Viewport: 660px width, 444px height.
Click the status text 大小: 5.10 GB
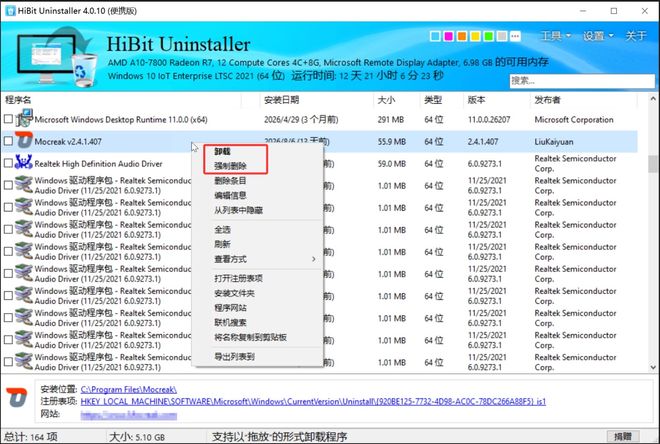(137, 437)
